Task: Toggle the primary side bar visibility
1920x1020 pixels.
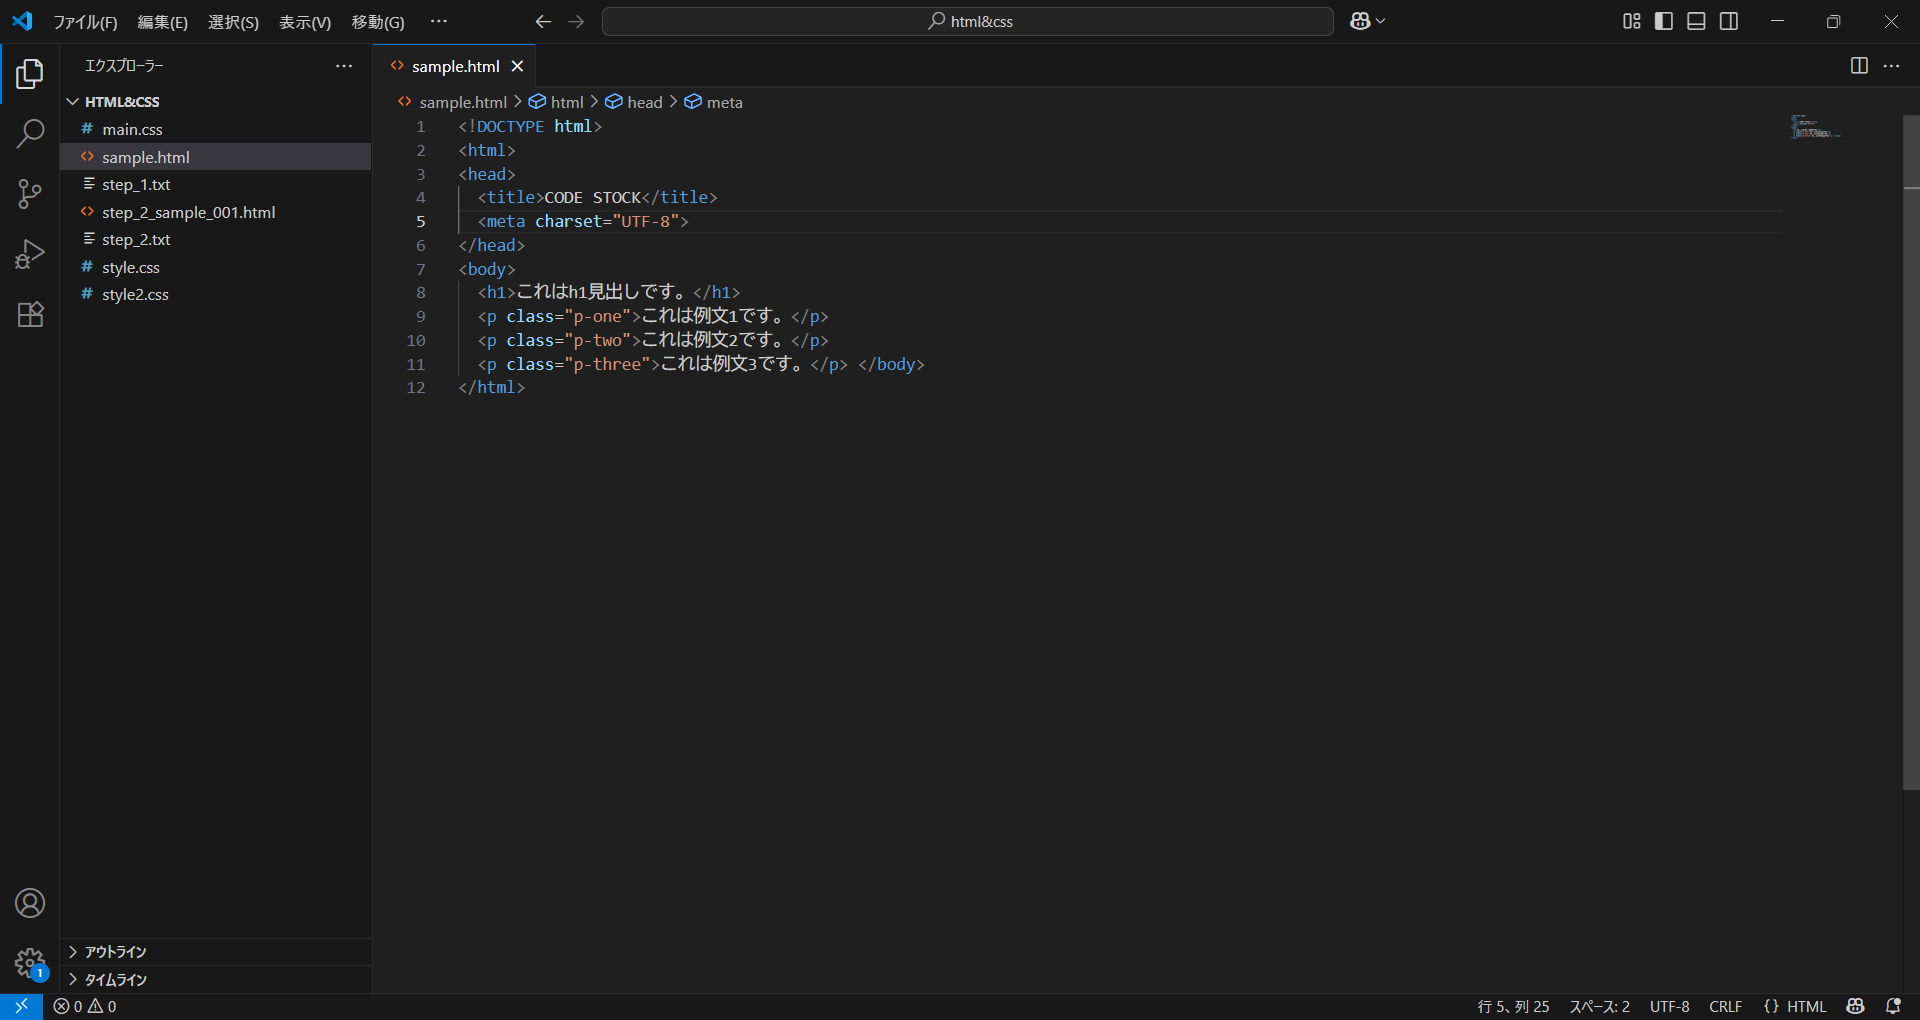Action: pos(1664,22)
